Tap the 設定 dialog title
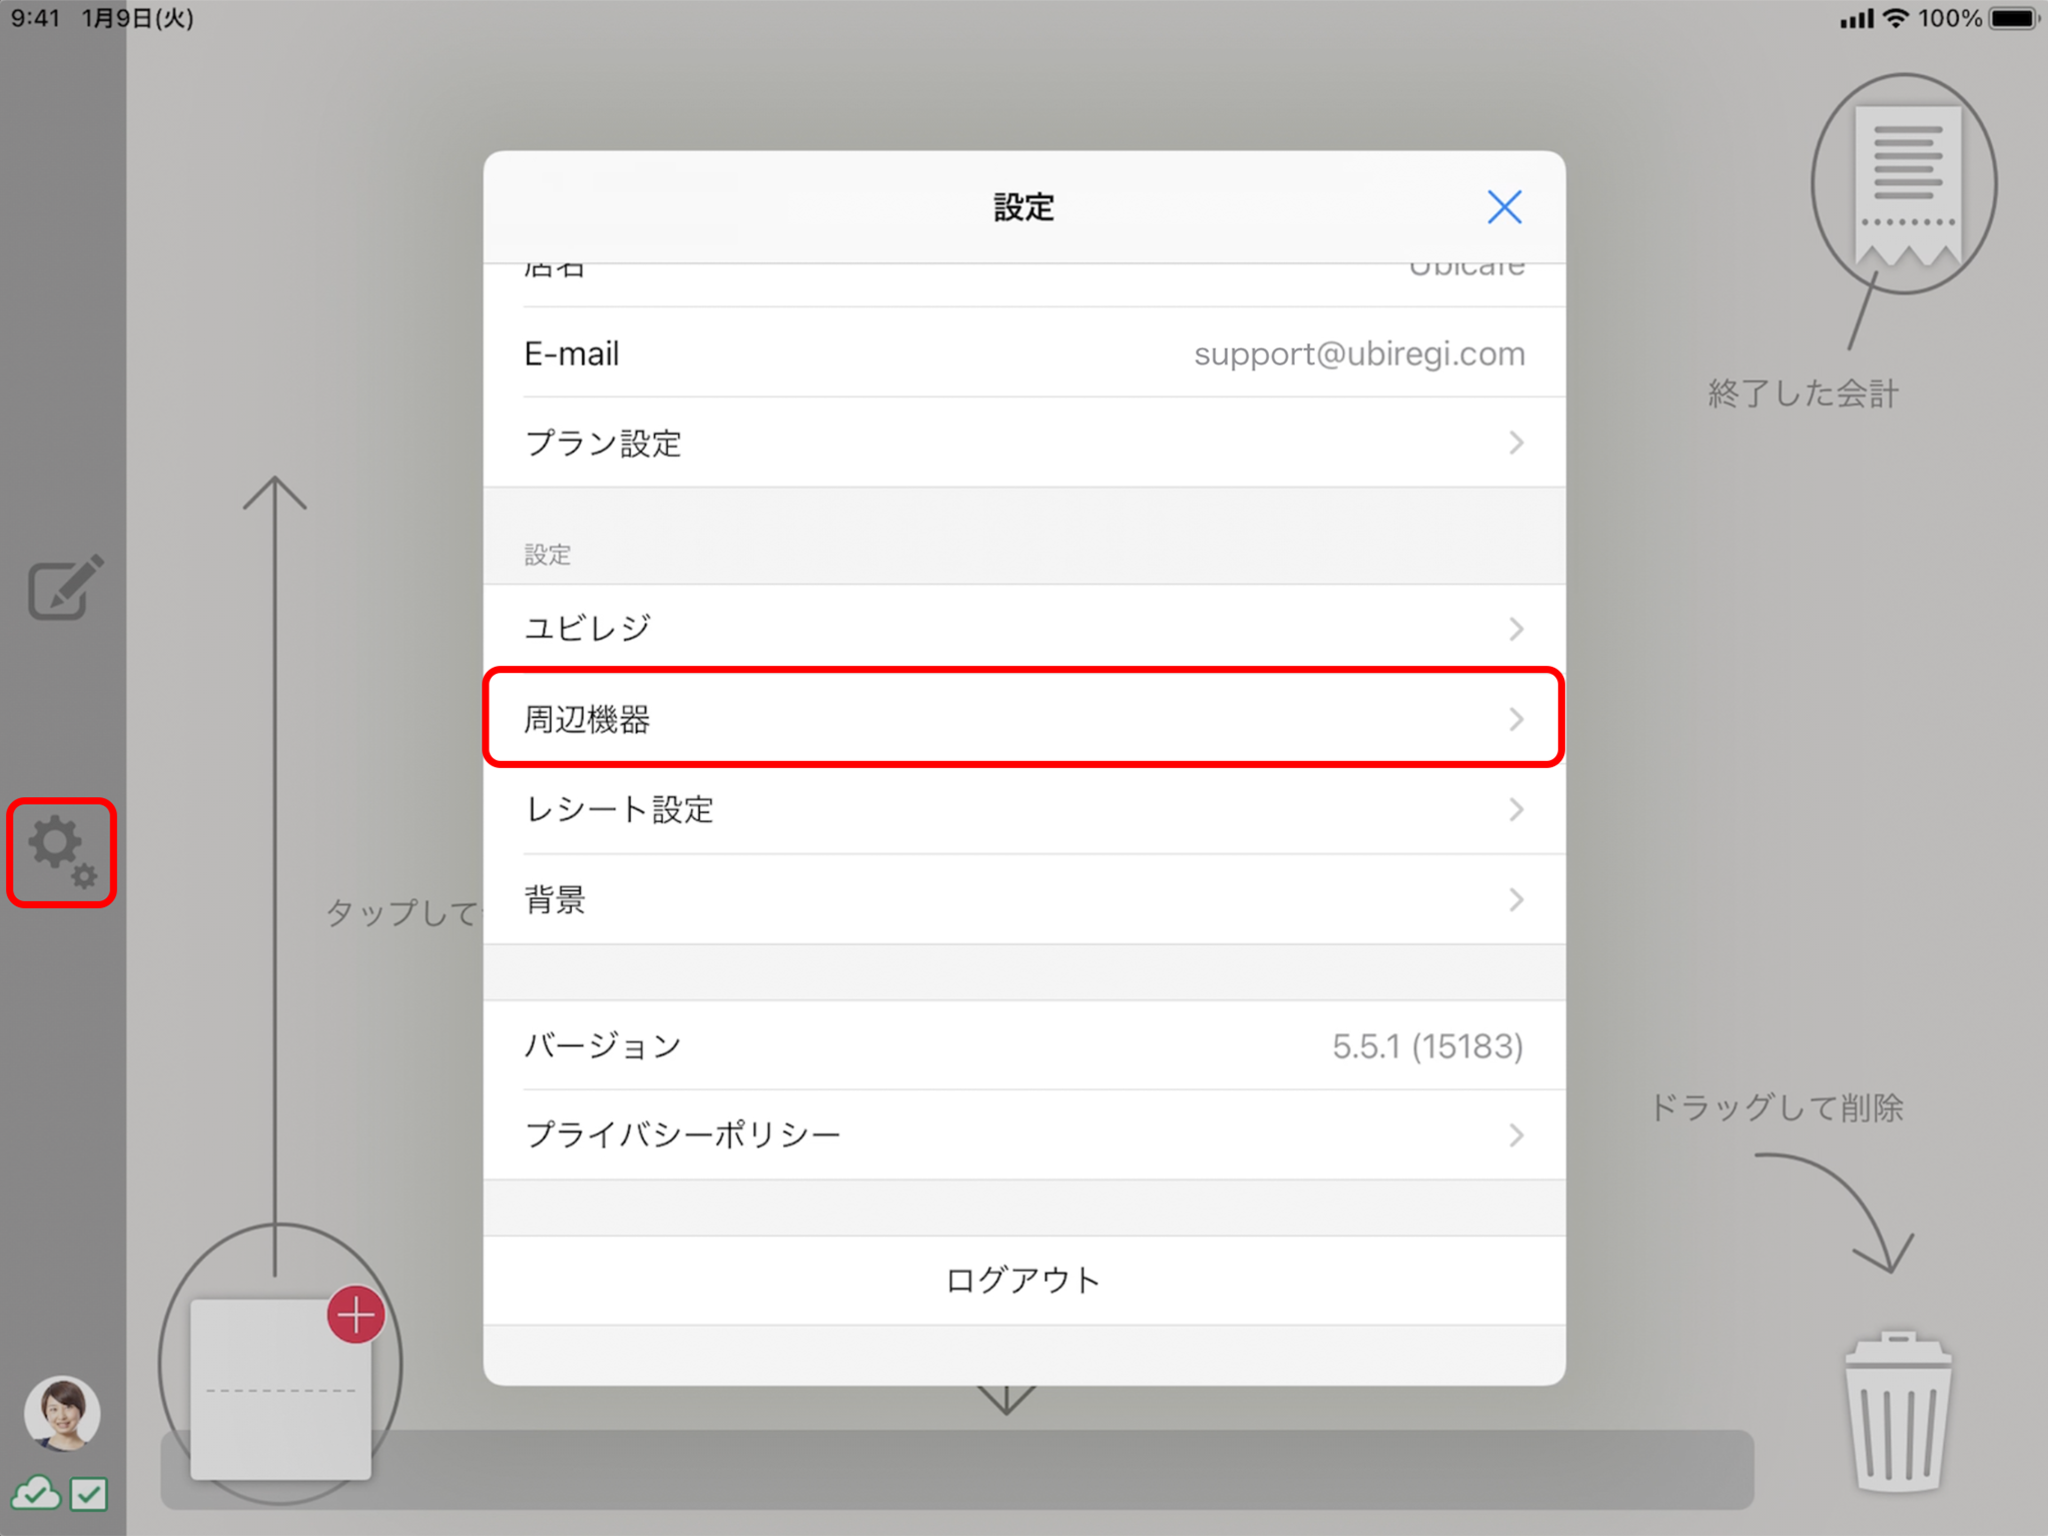2048x1536 pixels. pos(1024,207)
